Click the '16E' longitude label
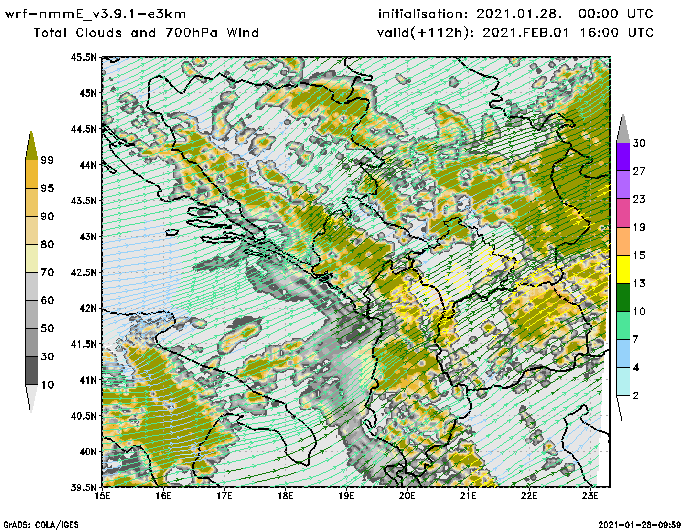The width and height of the screenshot is (700, 530). pyautogui.click(x=163, y=496)
